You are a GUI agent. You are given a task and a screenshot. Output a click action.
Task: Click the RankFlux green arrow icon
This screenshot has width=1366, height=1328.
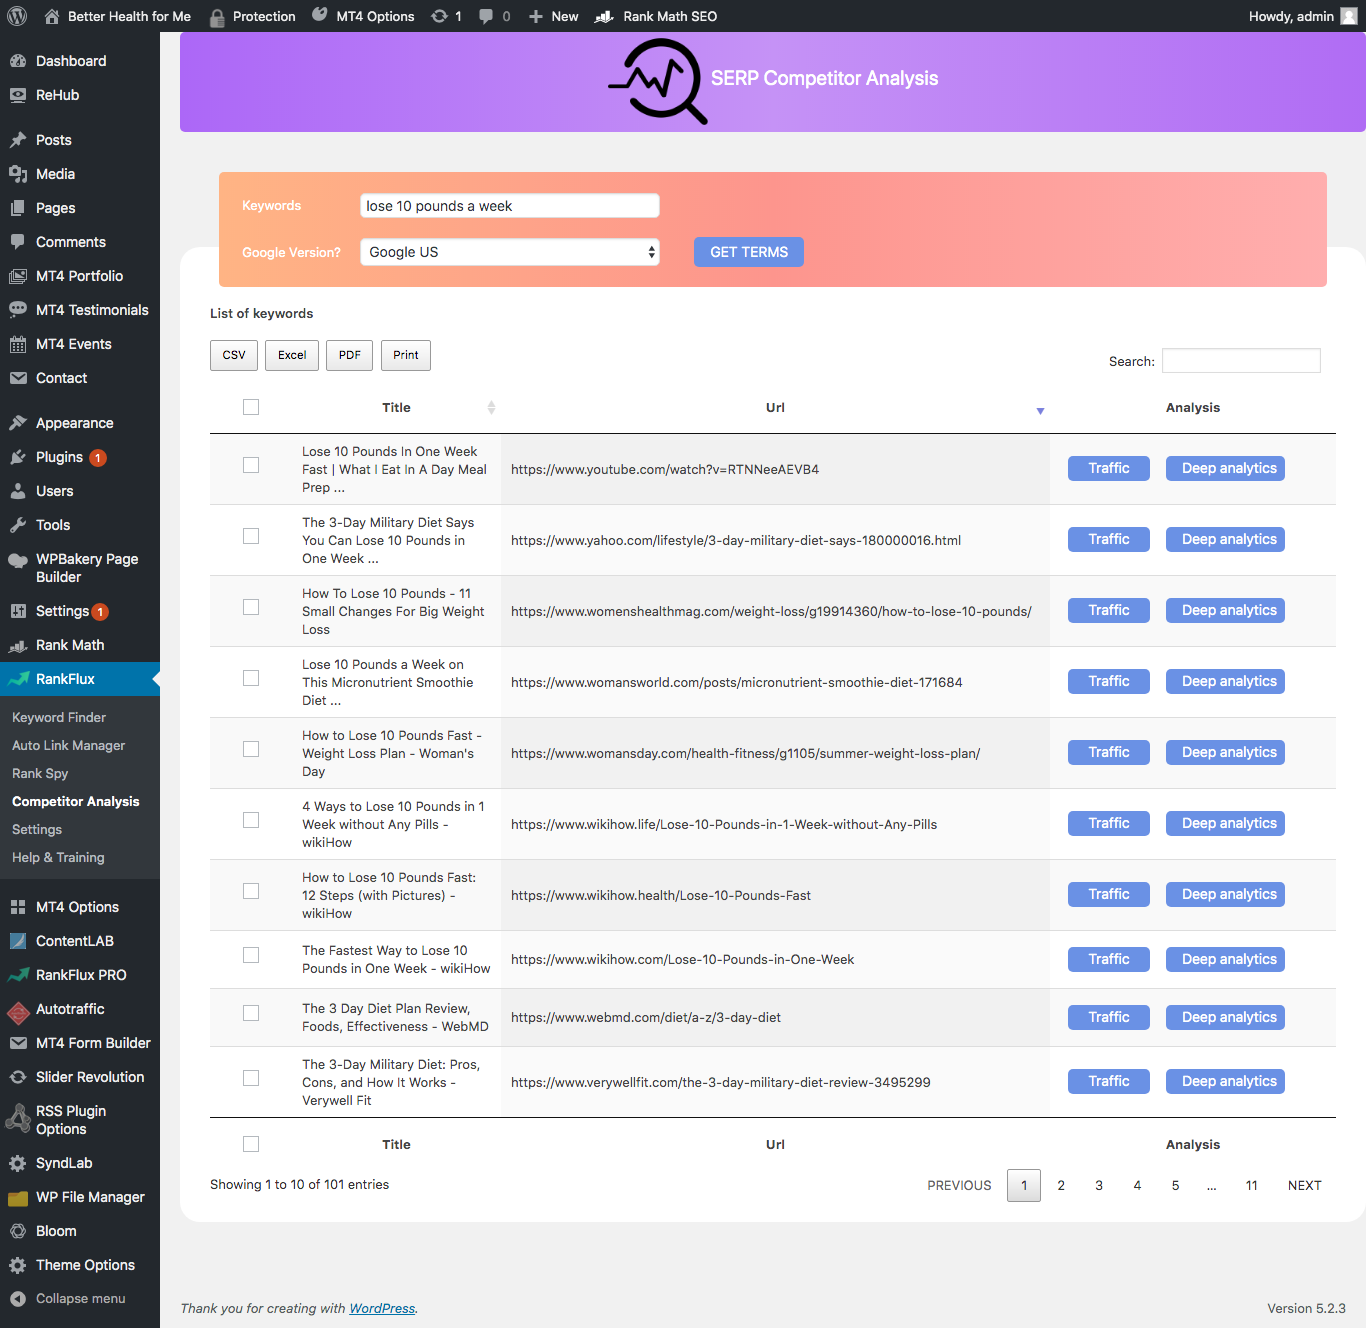(18, 679)
